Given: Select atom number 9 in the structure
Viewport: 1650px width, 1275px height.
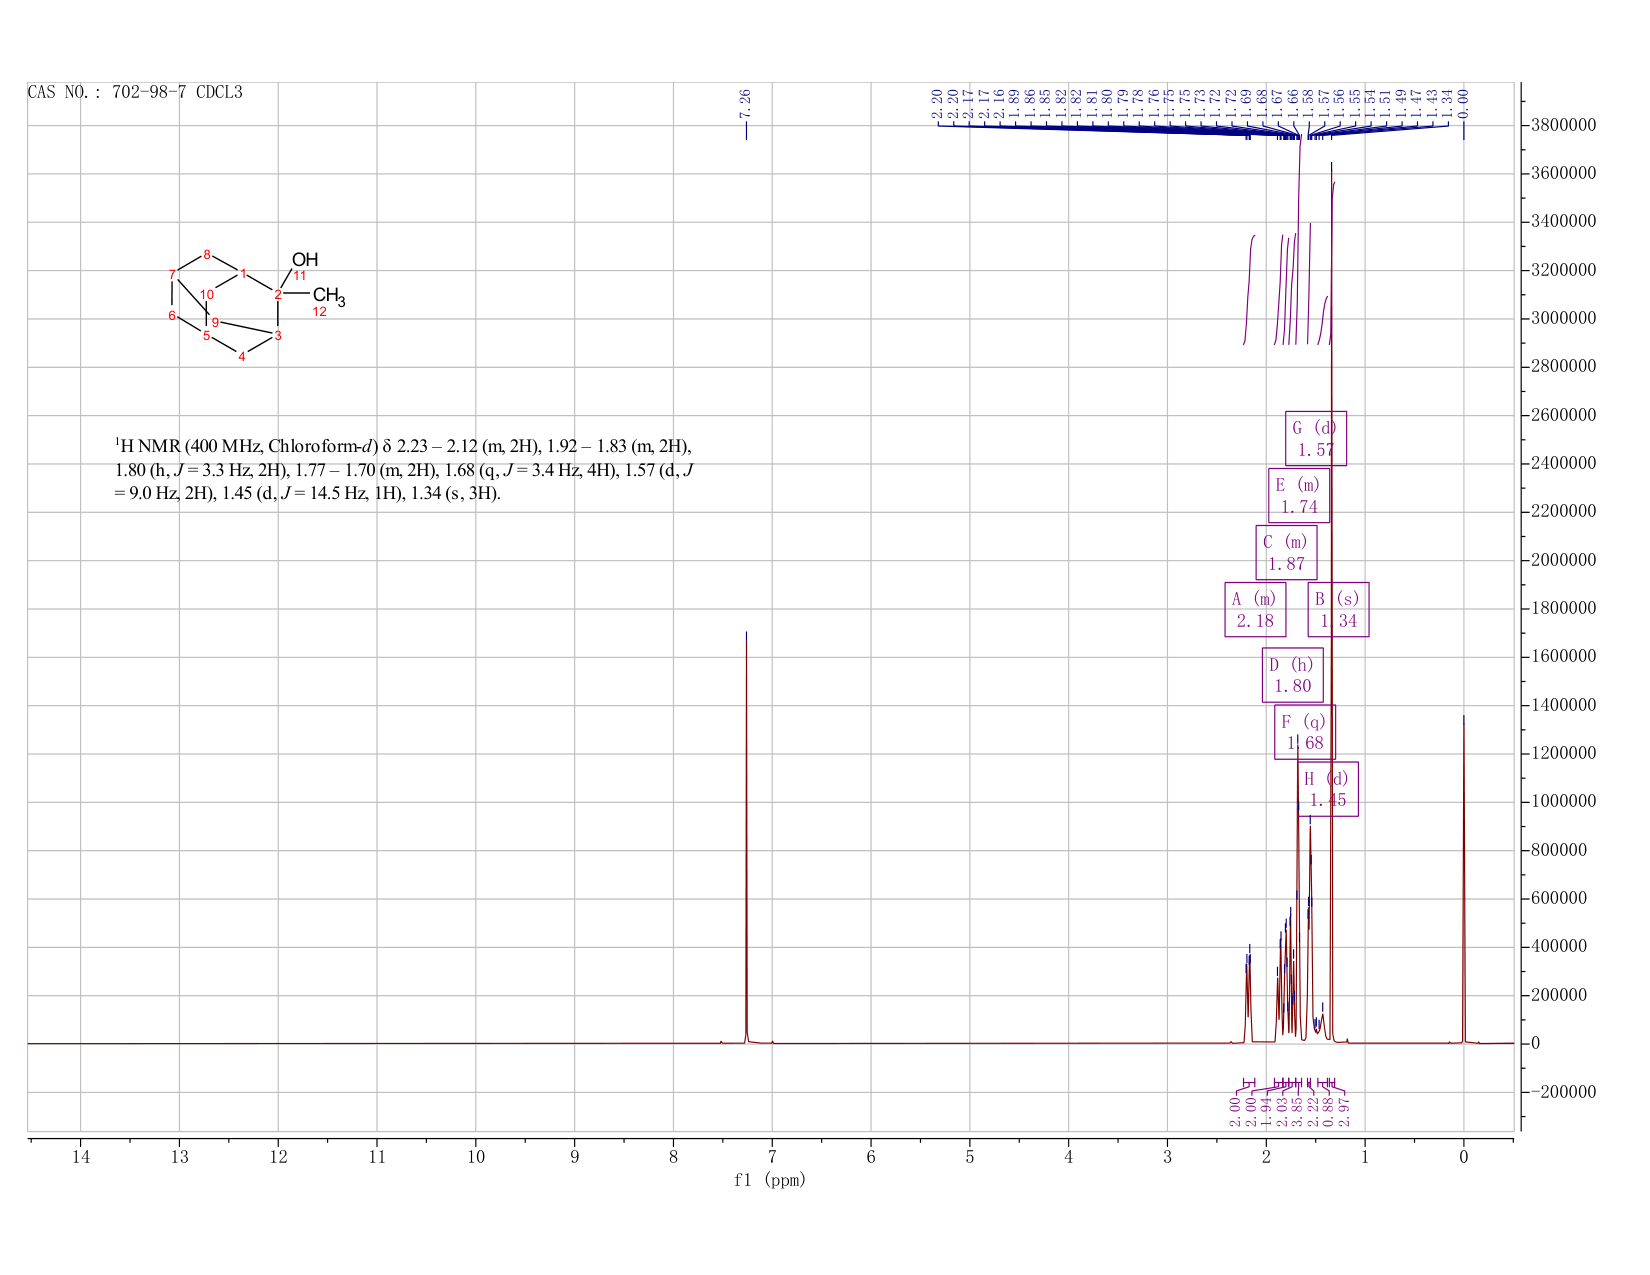Looking at the screenshot, I should pos(215,322).
